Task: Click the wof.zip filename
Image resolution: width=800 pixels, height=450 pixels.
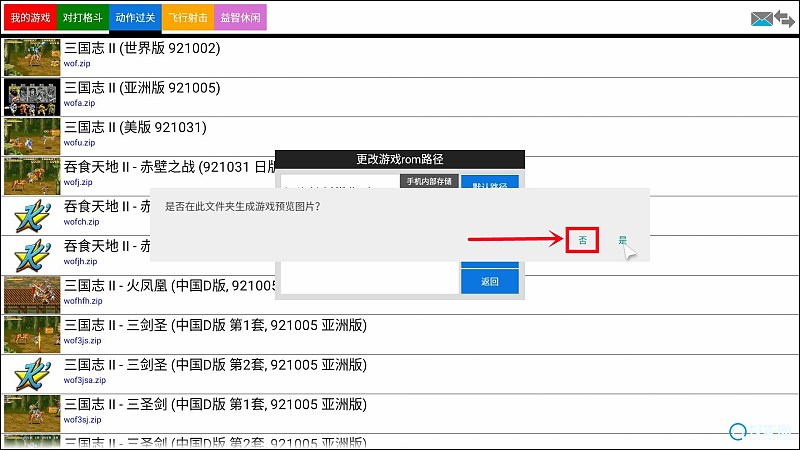Action: pos(77,64)
